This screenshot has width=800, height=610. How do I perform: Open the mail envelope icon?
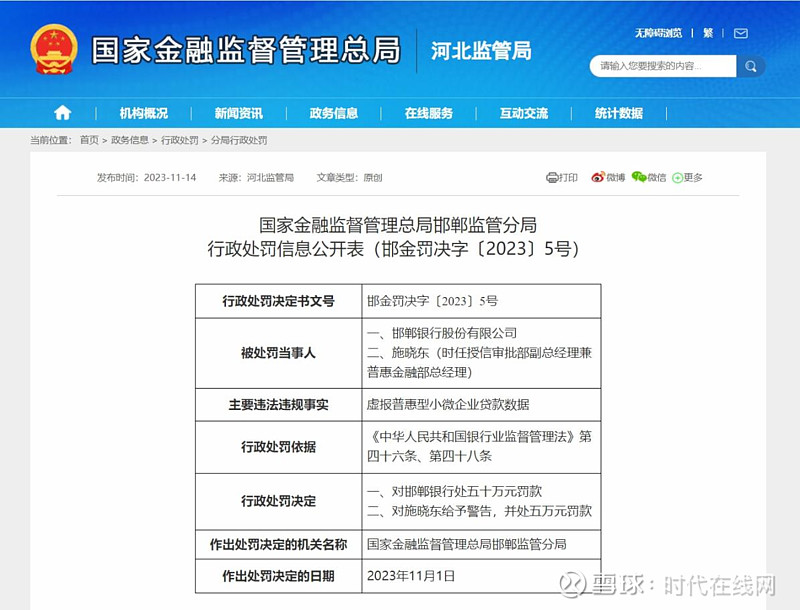pyautogui.click(x=740, y=34)
